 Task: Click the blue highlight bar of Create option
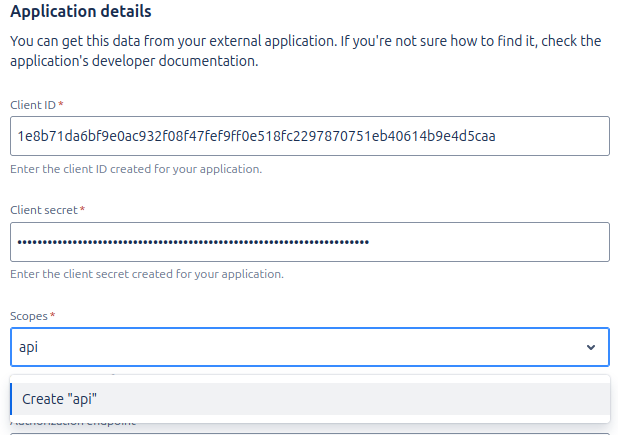tap(11, 399)
